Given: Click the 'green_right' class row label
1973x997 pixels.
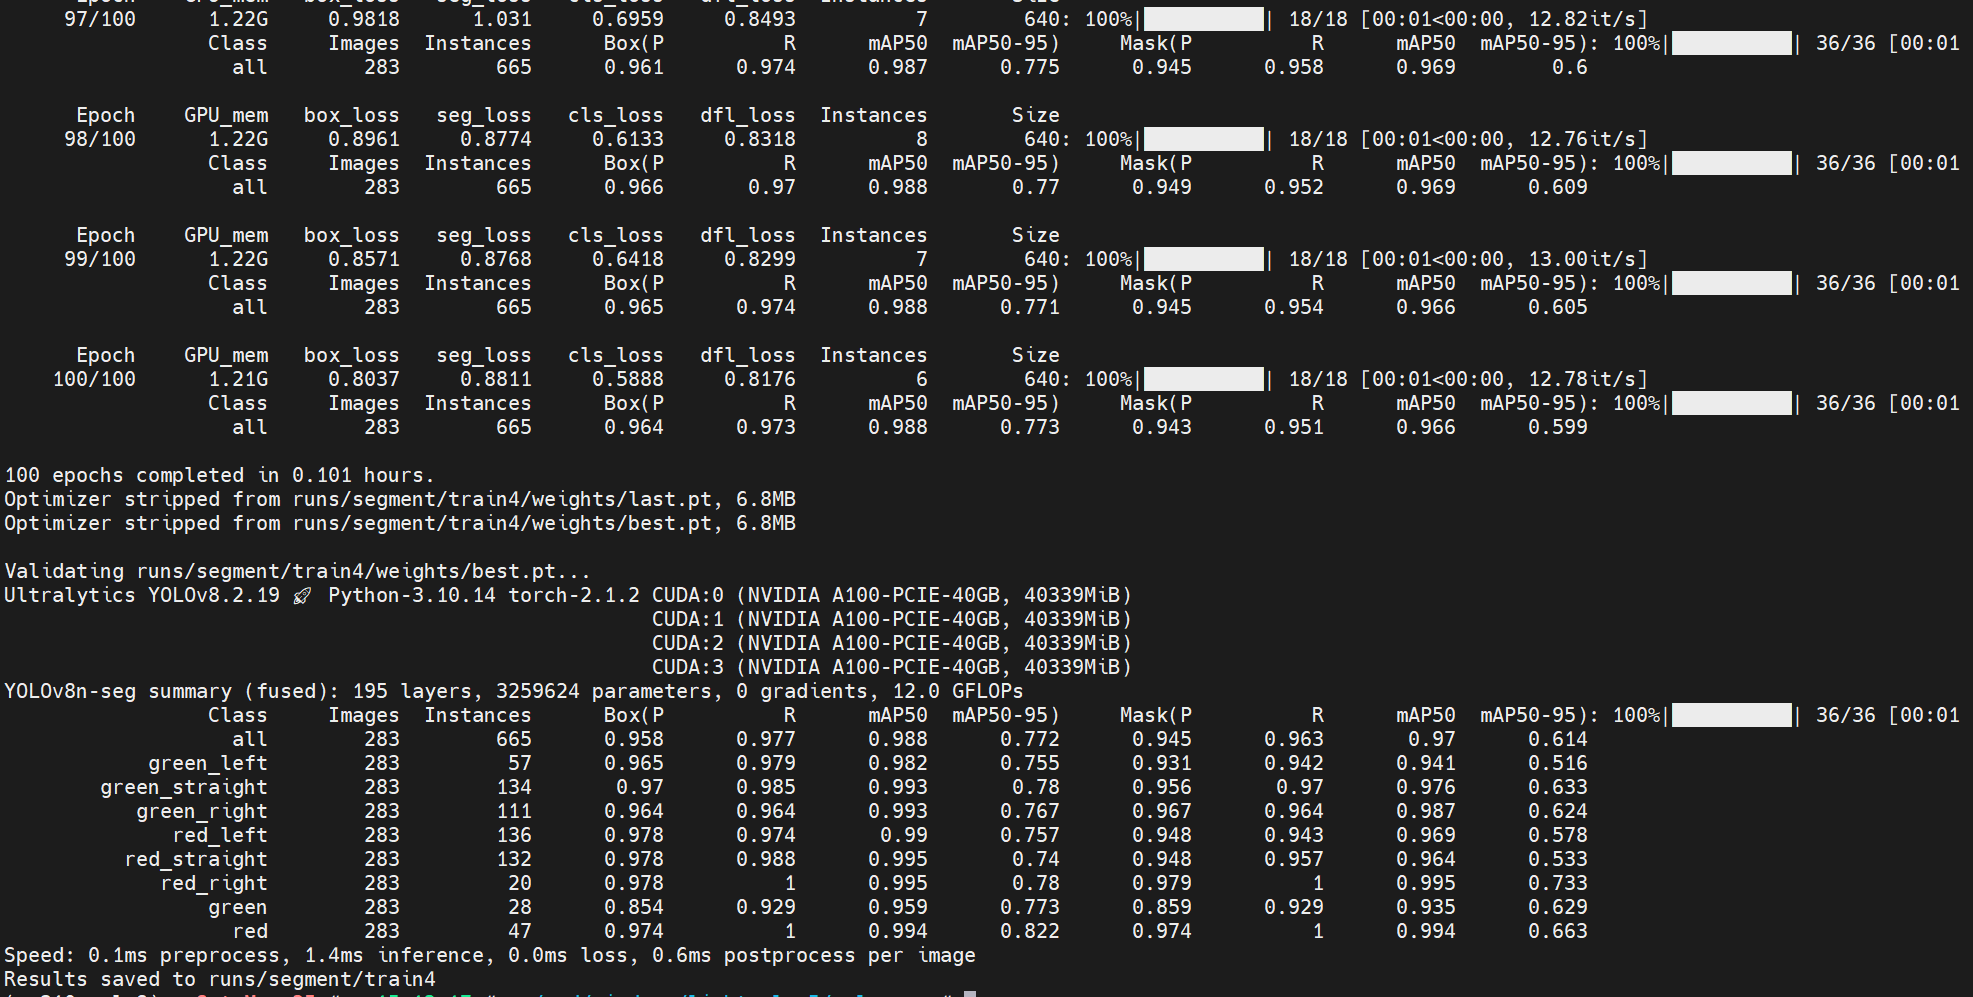Looking at the screenshot, I should pos(202,811).
